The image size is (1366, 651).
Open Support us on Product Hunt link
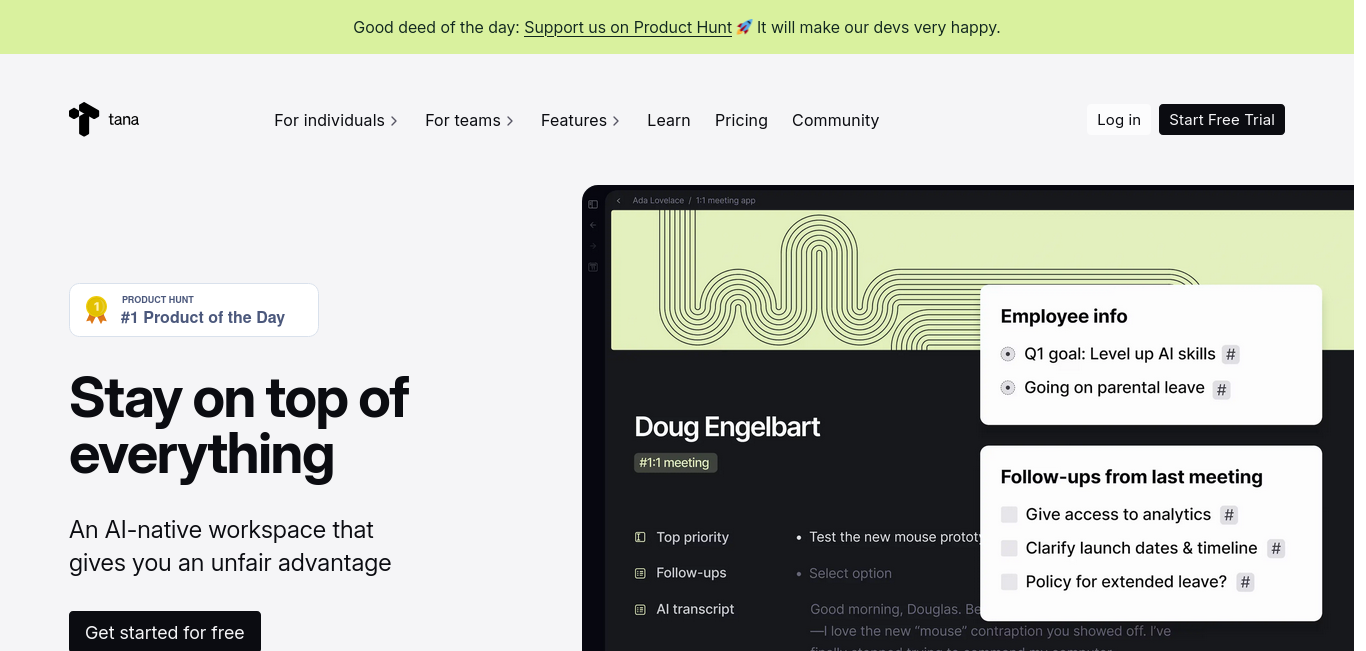pos(628,27)
